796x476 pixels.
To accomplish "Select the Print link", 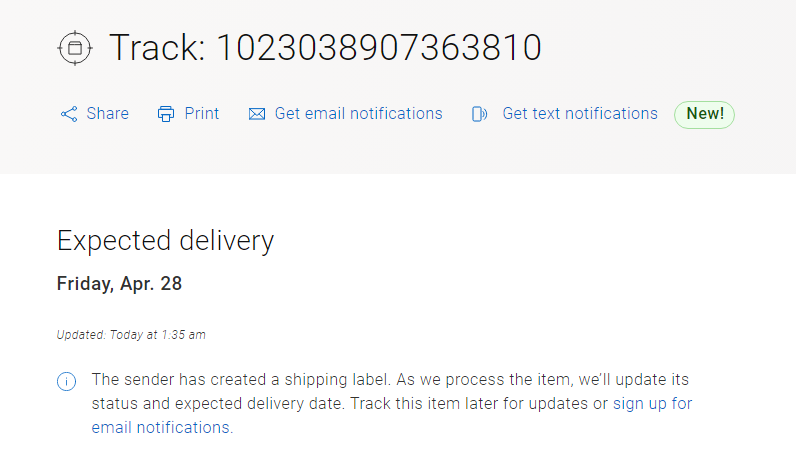I will tap(202, 114).
